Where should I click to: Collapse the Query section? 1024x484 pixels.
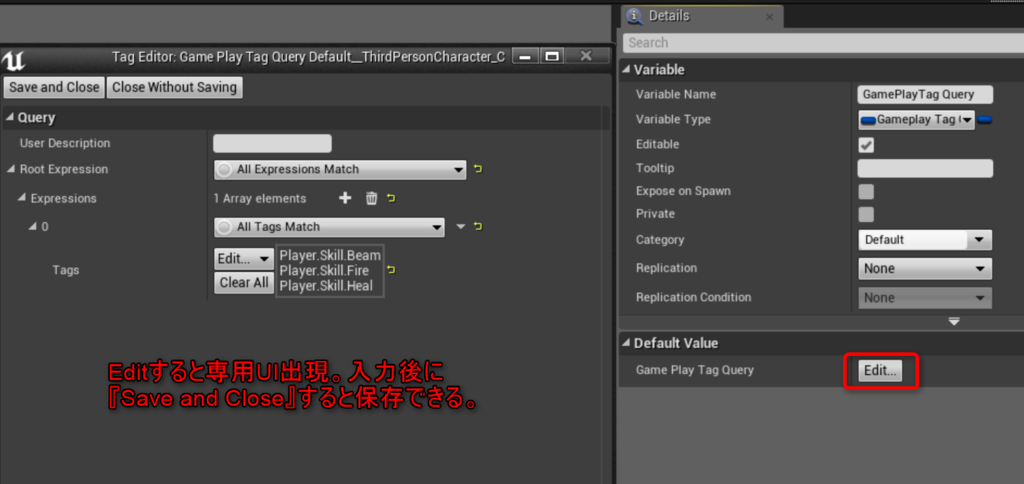[10, 118]
